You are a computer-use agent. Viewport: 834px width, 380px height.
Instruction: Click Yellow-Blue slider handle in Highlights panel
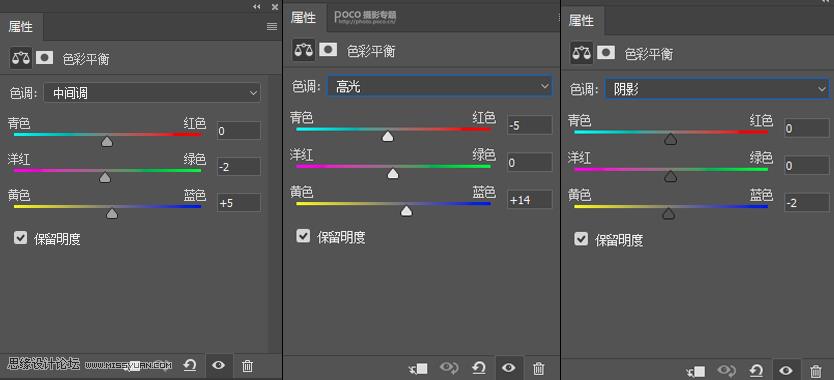pyautogui.click(x=406, y=211)
